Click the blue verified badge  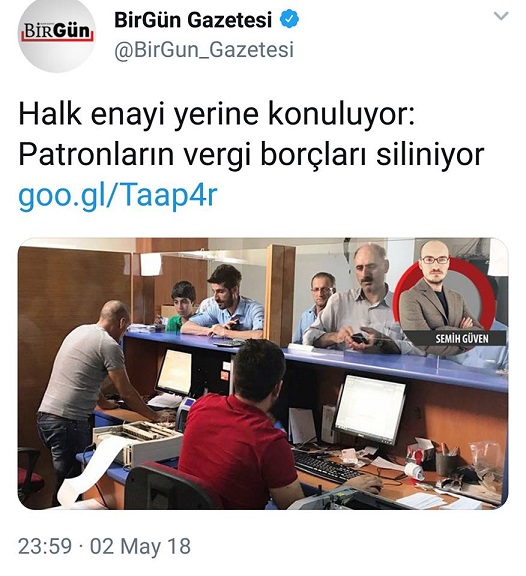coord(289,19)
